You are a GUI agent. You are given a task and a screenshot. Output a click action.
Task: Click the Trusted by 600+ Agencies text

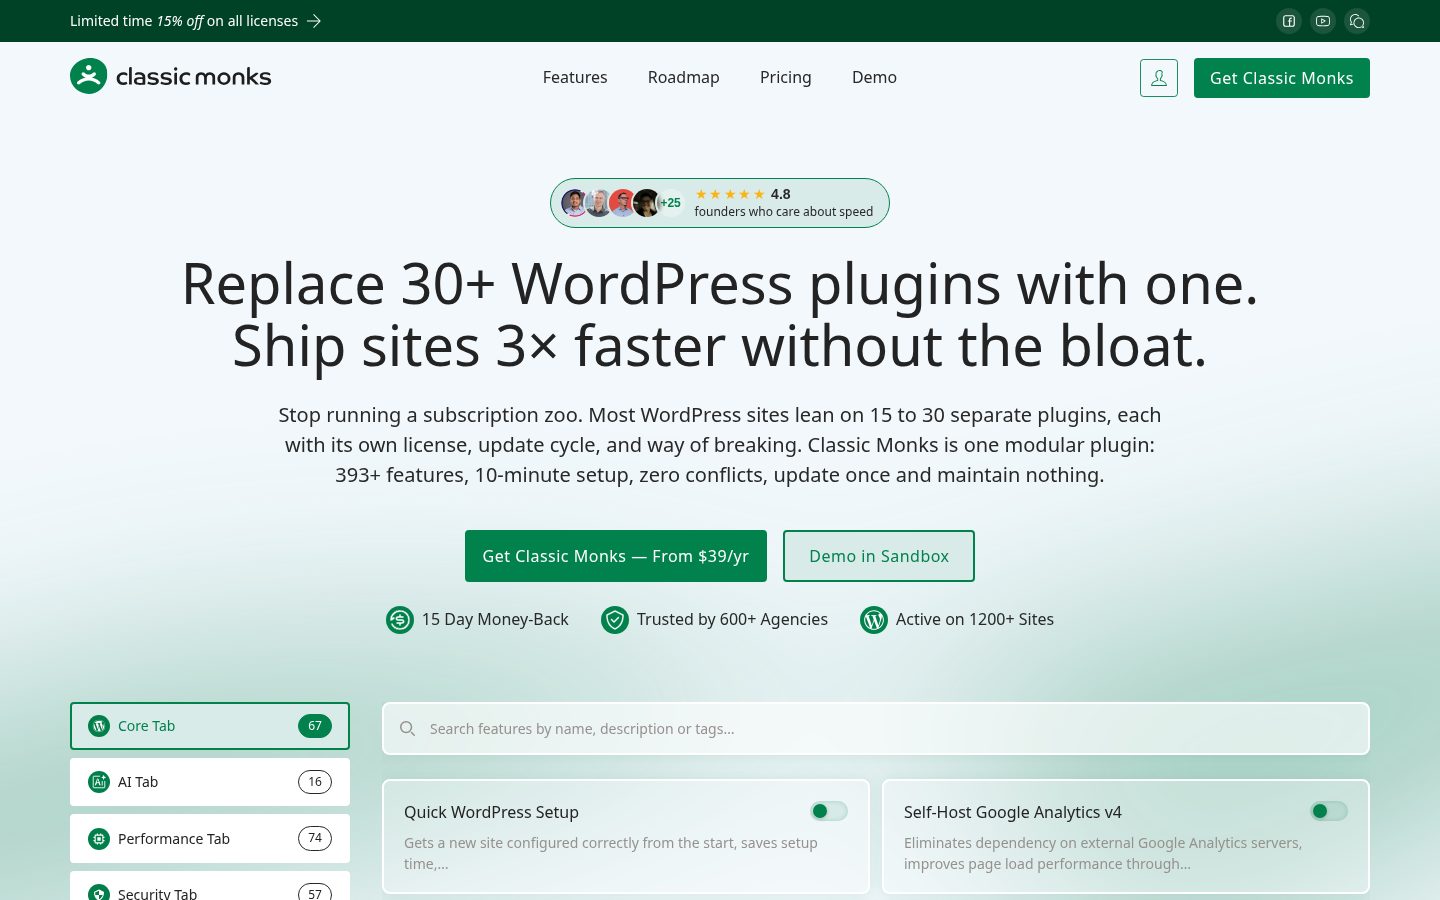coord(732,619)
